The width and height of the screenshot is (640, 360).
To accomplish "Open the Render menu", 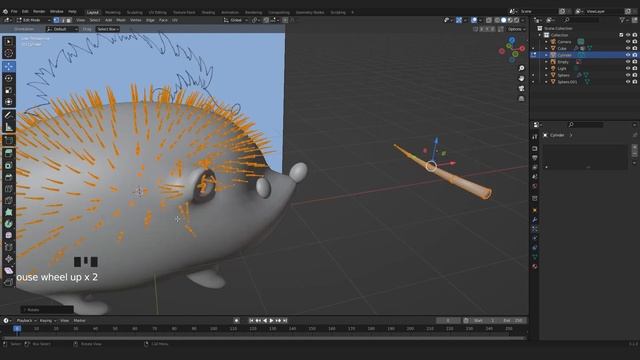I will coord(39,11).
